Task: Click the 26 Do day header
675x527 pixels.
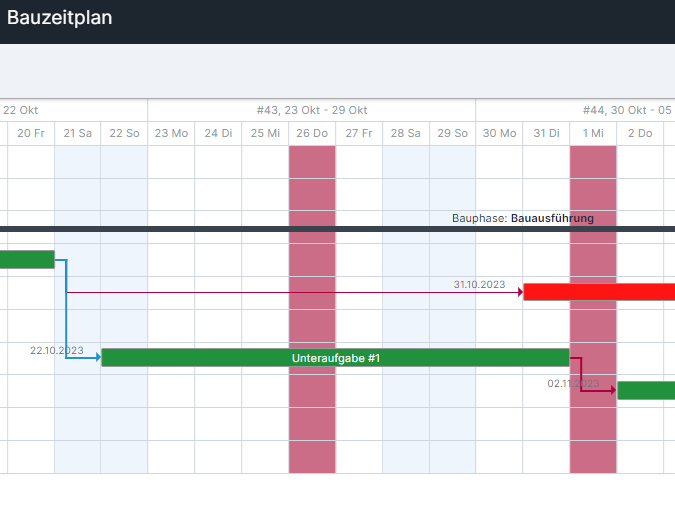Action: [x=312, y=133]
